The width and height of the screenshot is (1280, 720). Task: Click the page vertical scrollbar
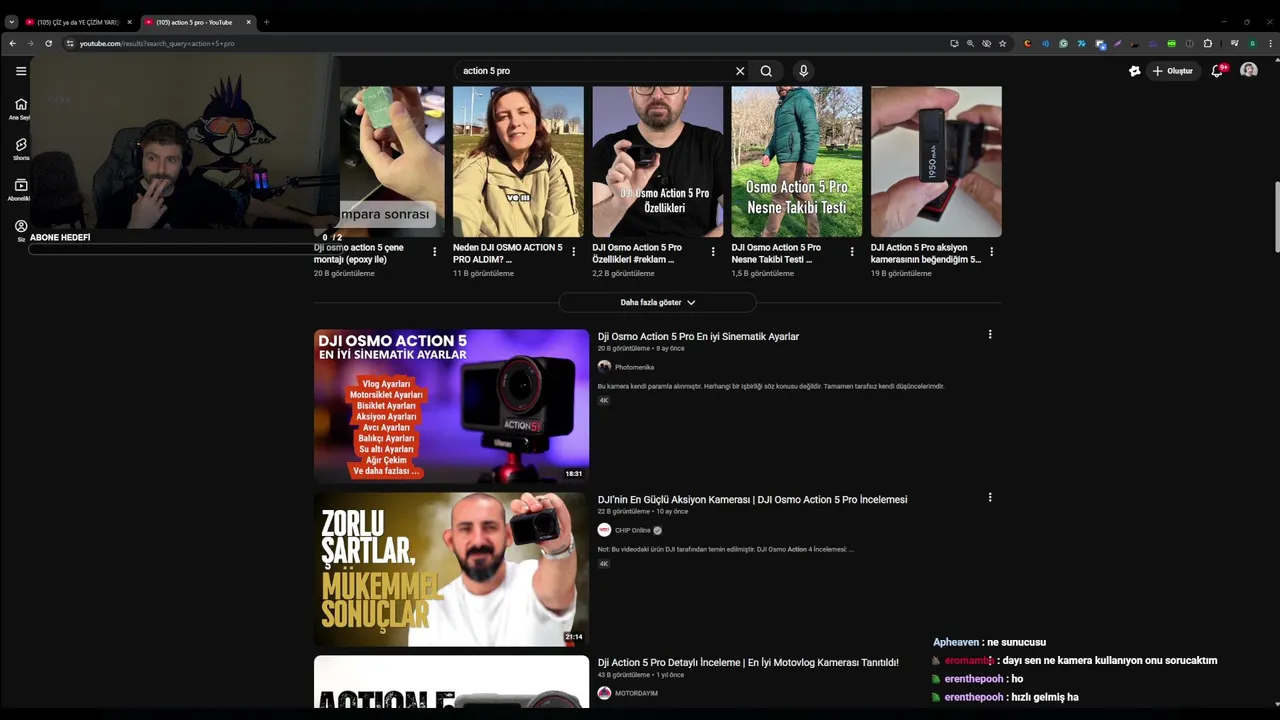[x=1276, y=217]
